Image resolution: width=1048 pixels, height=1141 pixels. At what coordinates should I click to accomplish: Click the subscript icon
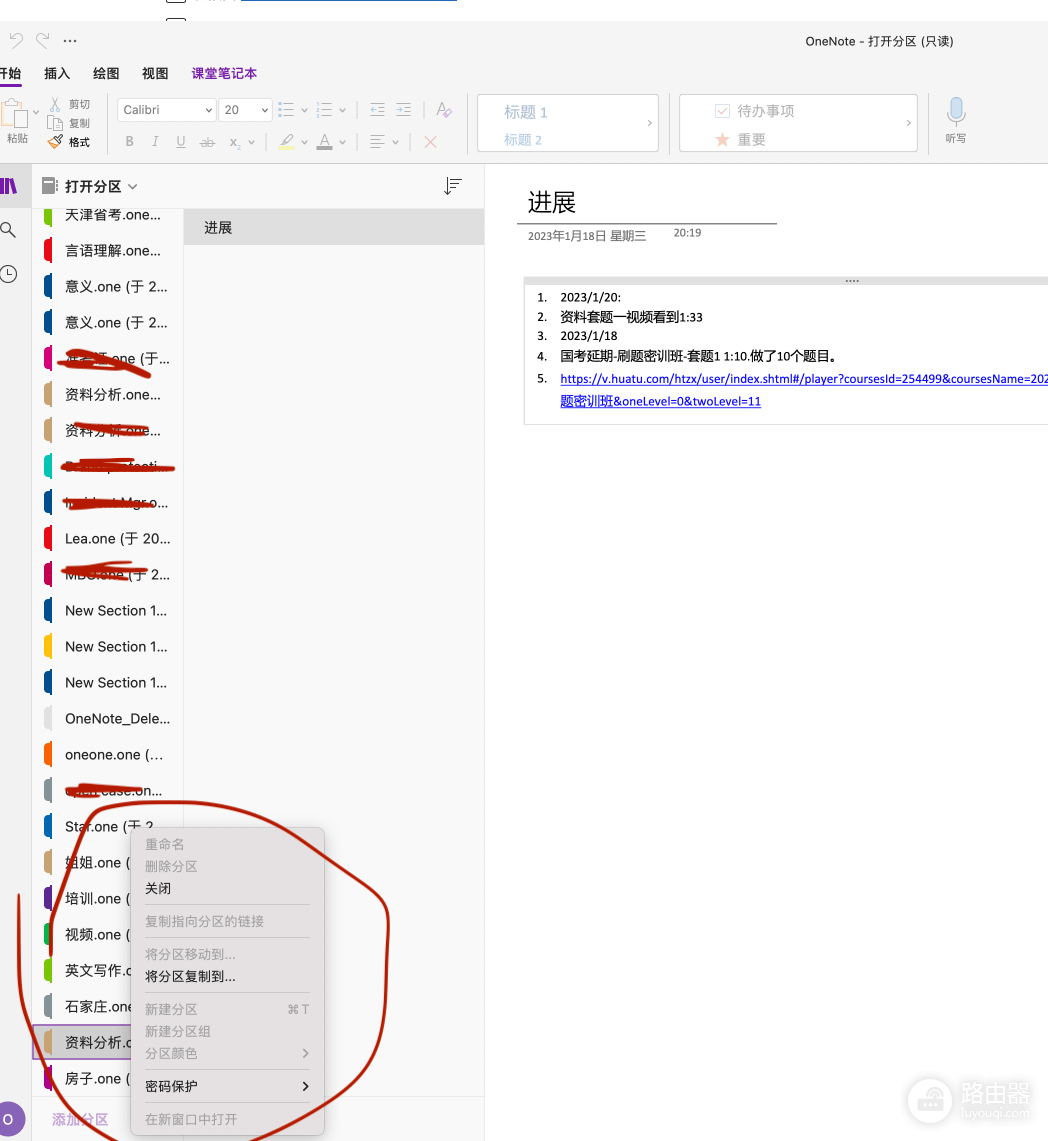(234, 142)
